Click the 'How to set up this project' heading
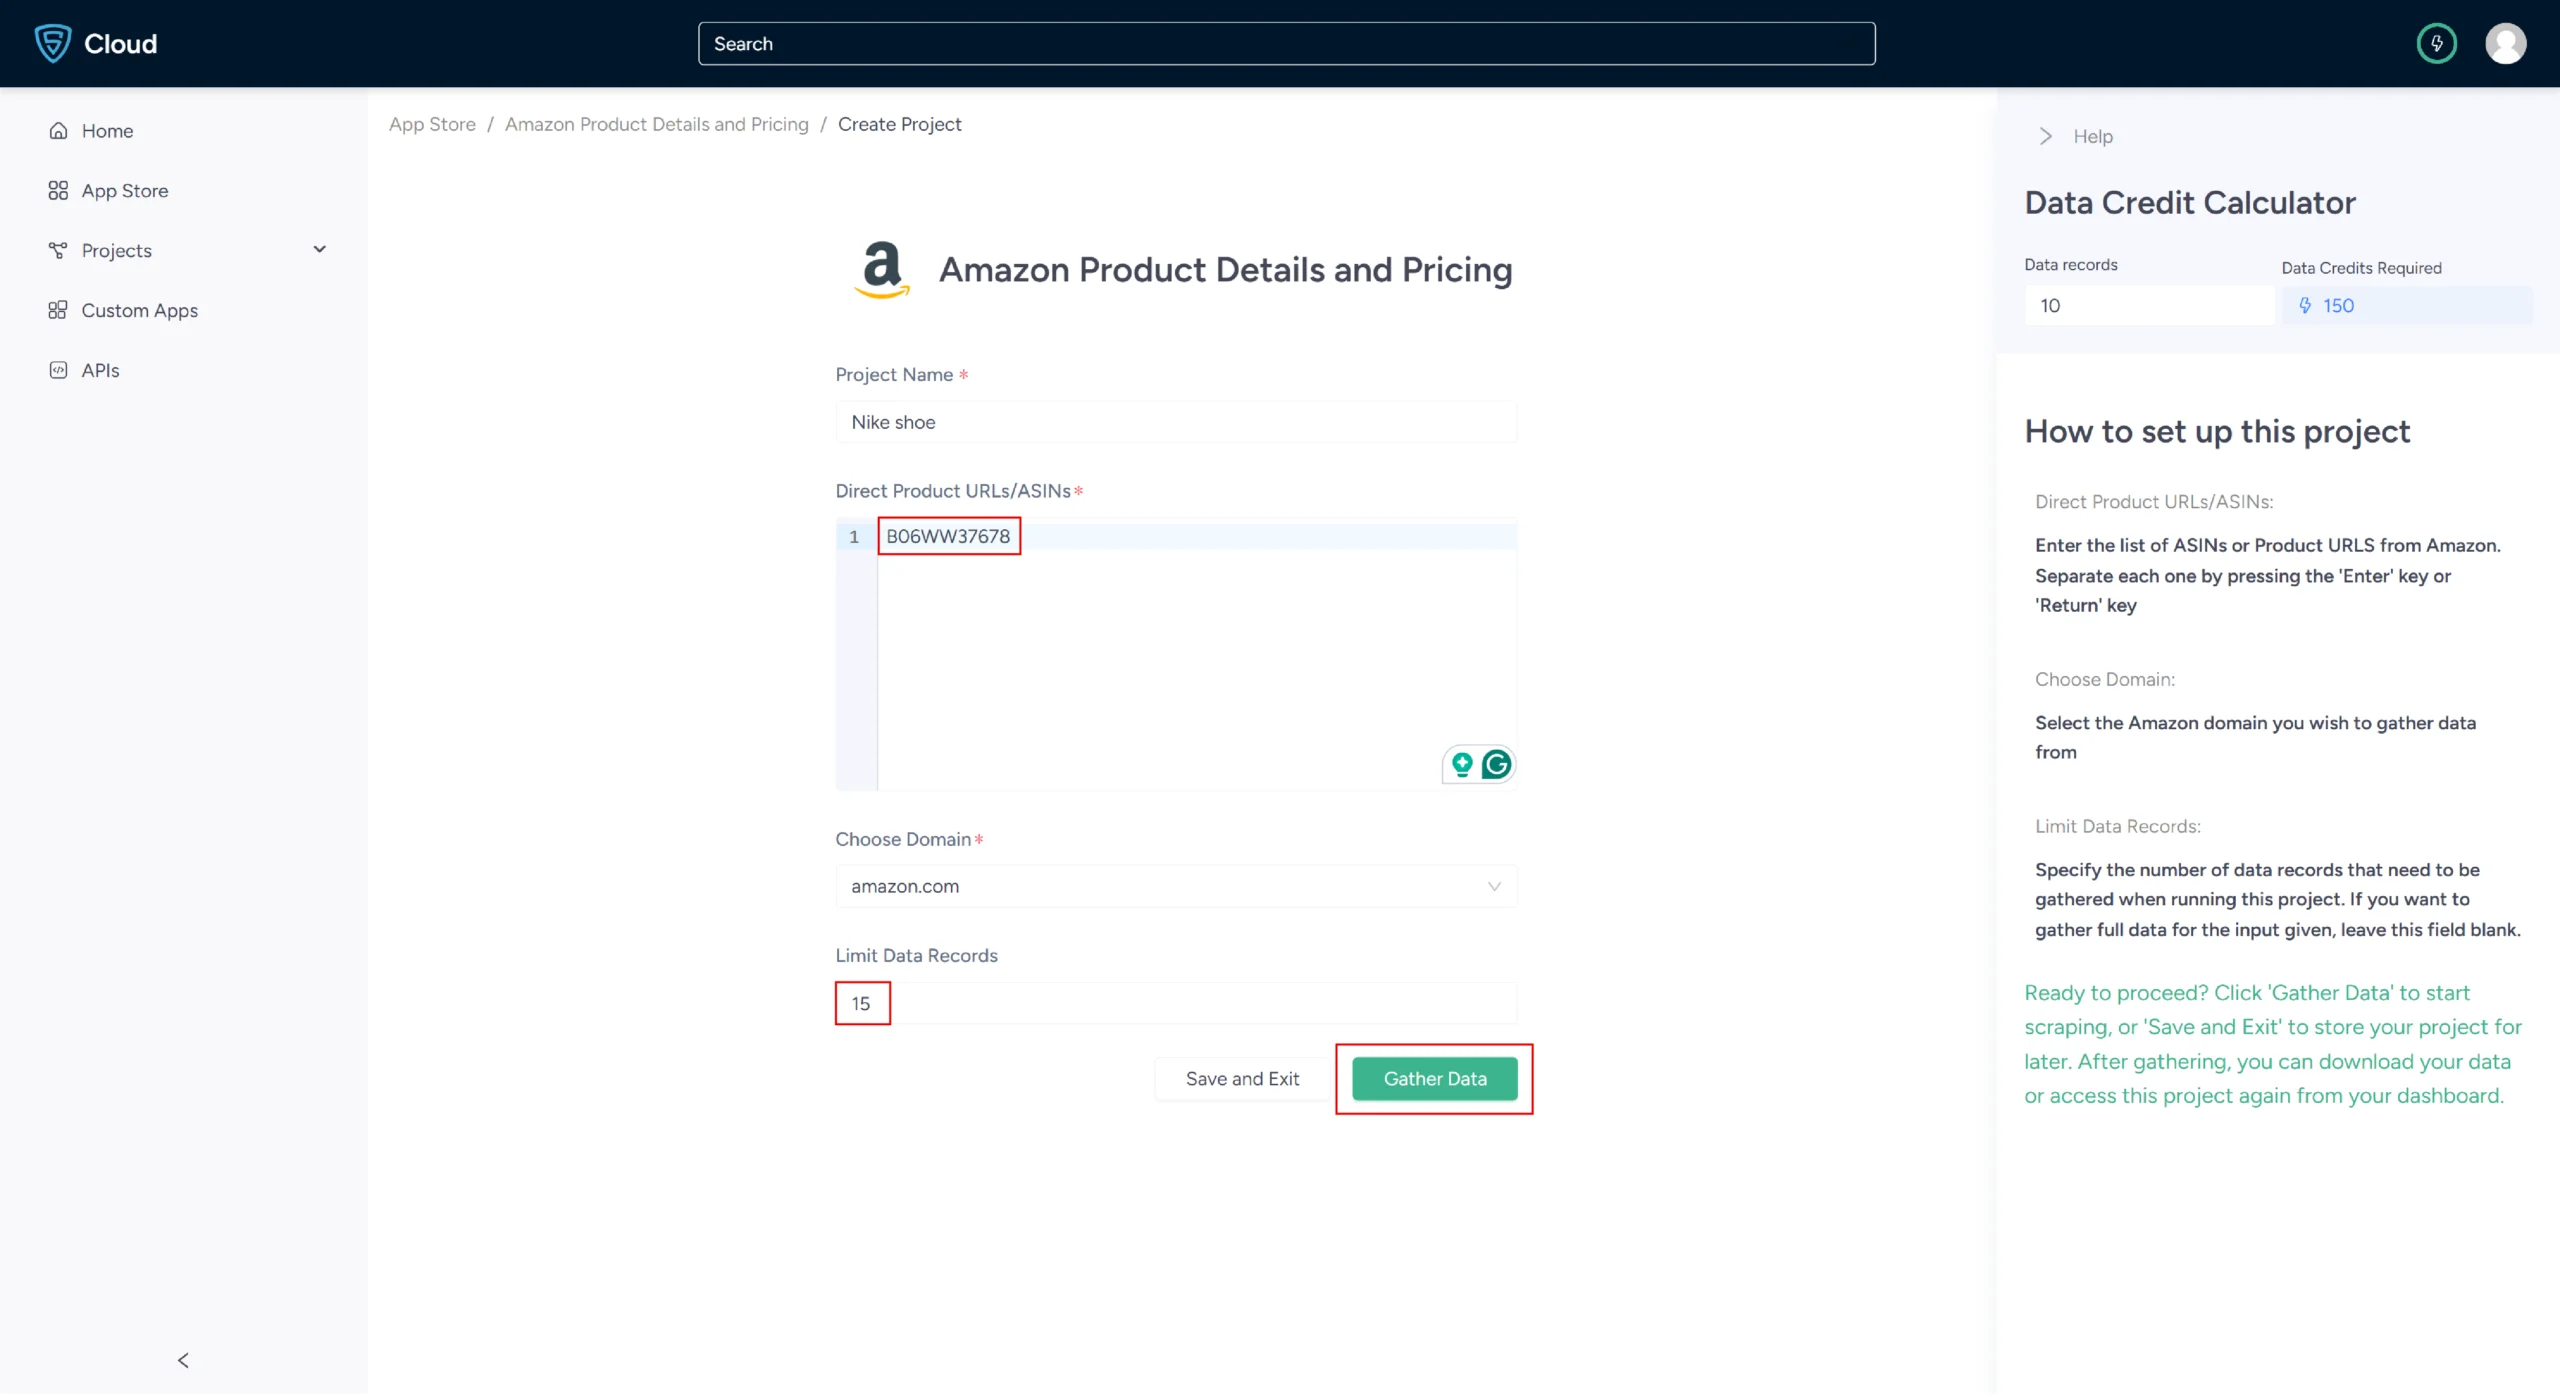The height and width of the screenshot is (1397, 2560). [2217, 432]
